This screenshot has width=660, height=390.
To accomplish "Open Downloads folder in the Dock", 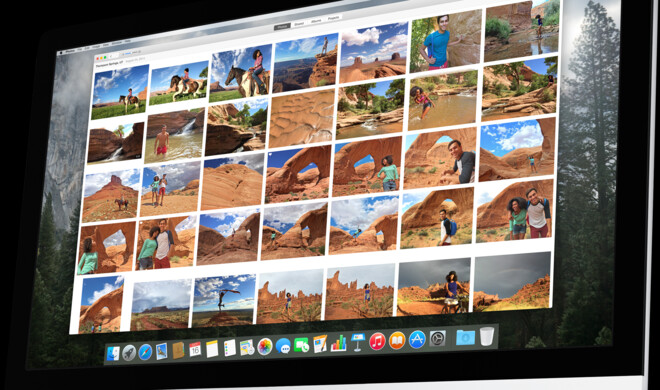I will (465, 337).
